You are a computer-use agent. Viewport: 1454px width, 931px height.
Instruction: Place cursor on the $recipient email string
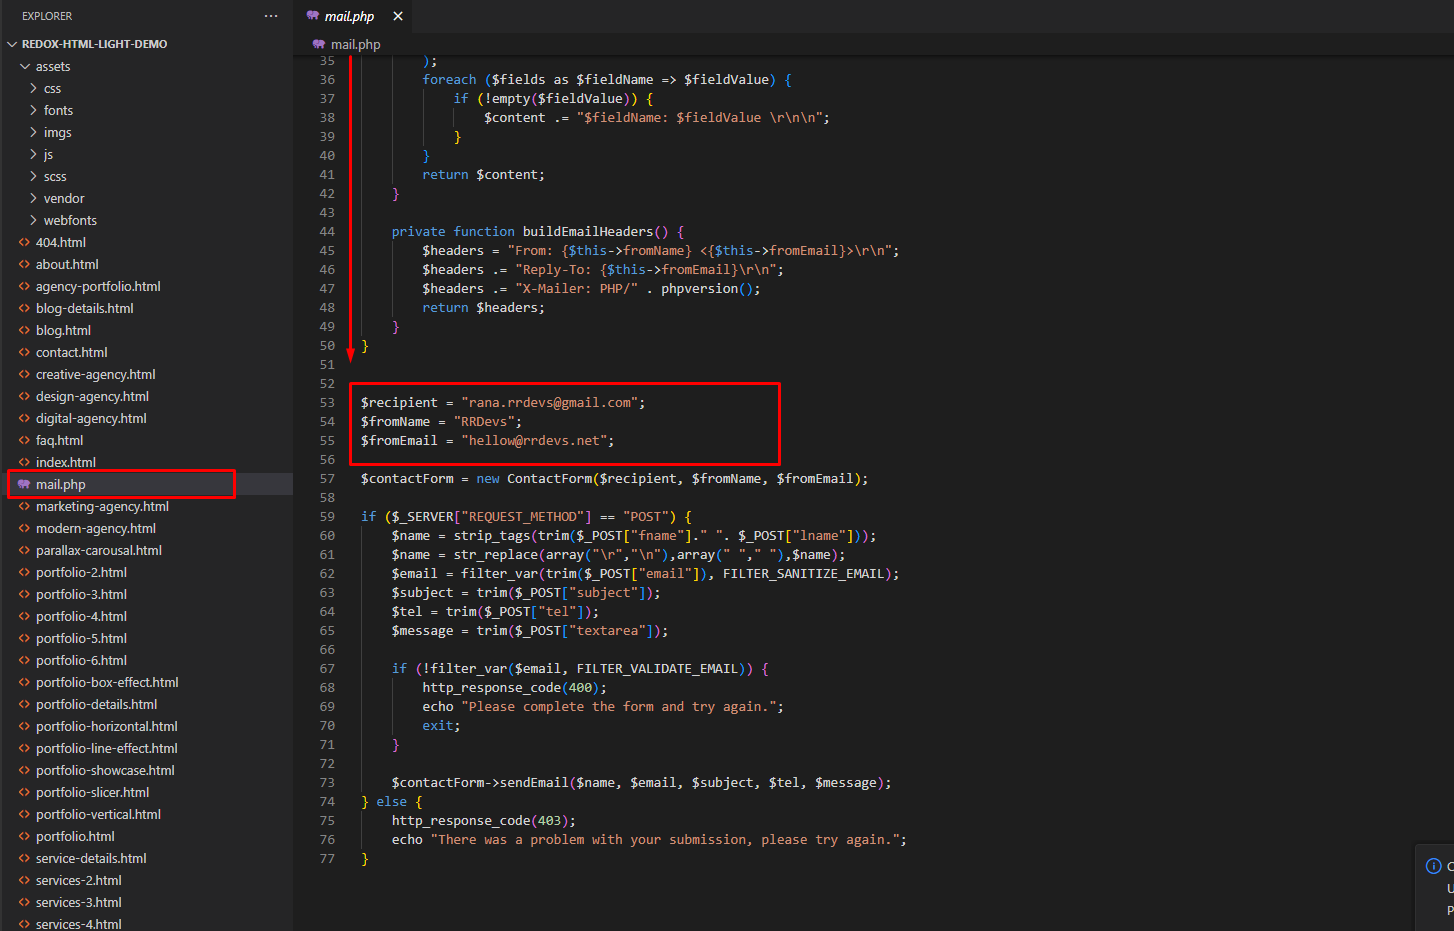[x=550, y=402]
